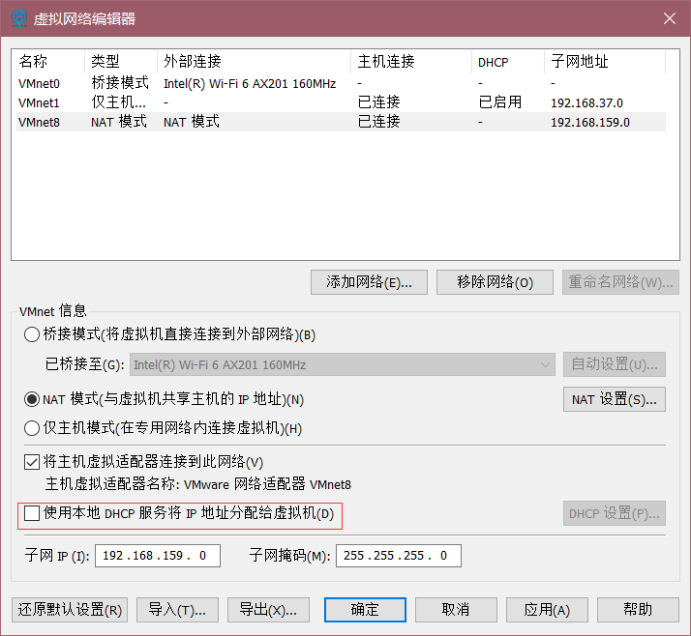The width and height of the screenshot is (691, 636).
Task: Click 已连接 host cell in VMnet8 row
Action: [379, 122]
